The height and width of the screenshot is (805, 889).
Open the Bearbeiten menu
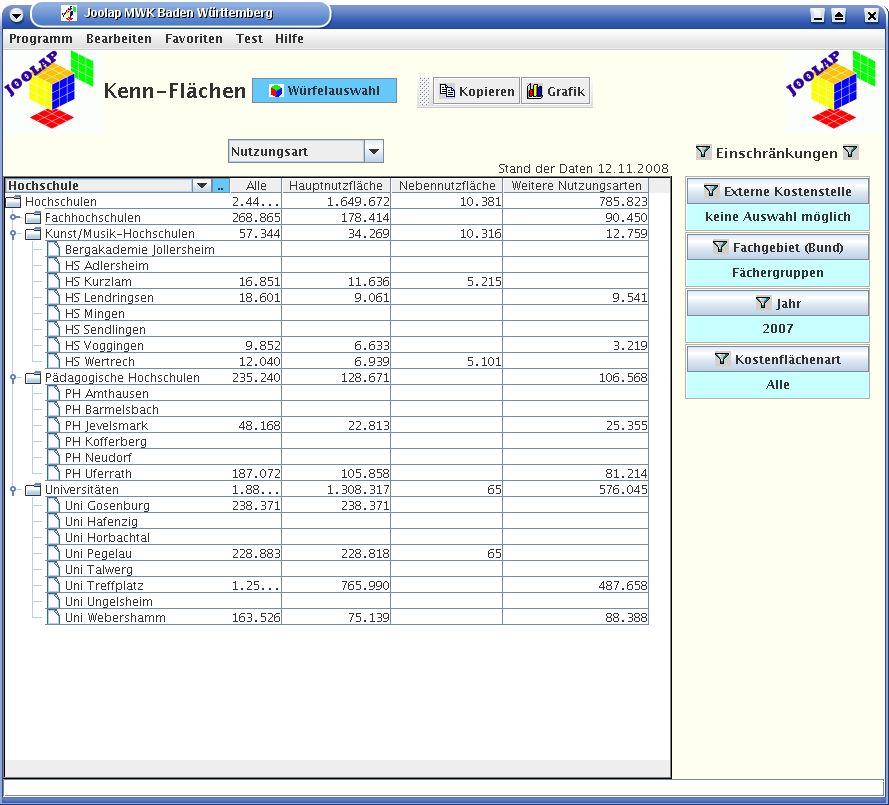coord(119,39)
